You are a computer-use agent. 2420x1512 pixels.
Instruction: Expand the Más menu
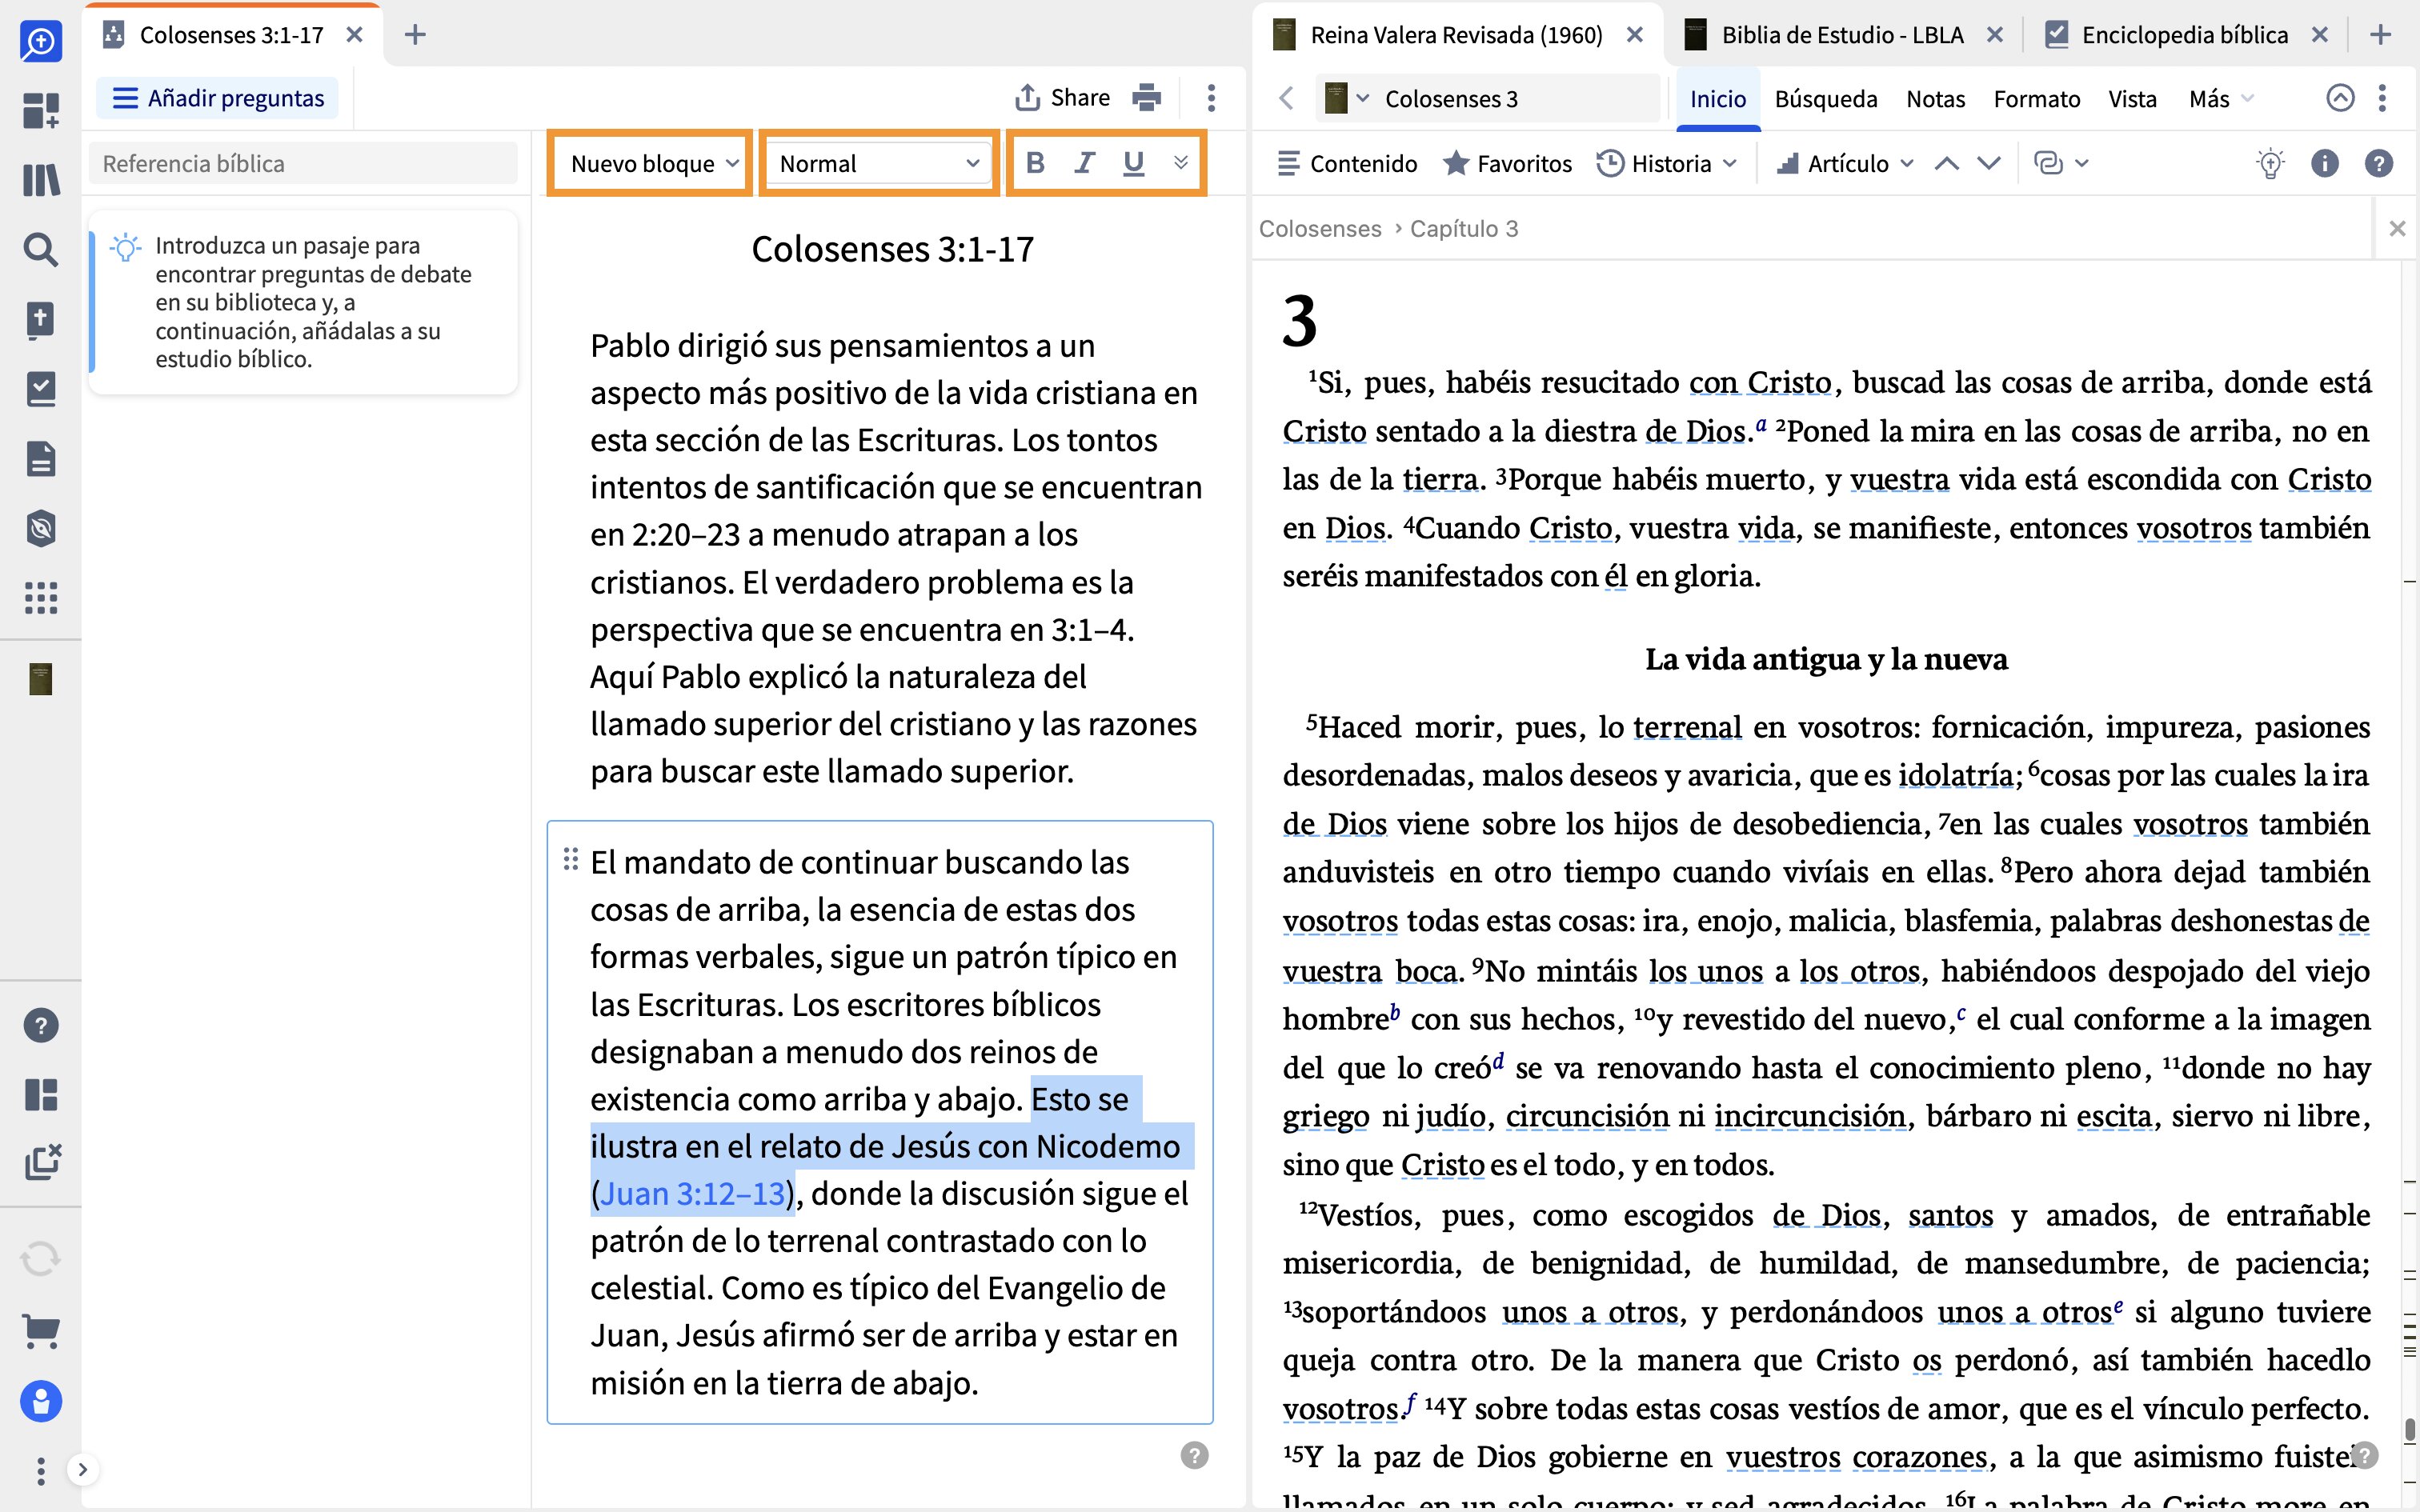(2220, 98)
